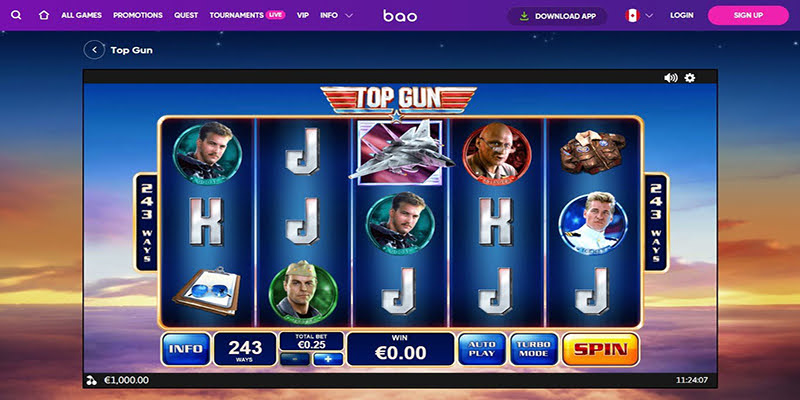This screenshot has height=400, width=800.
Task: Click the fighter jet wild symbol
Action: (401, 152)
